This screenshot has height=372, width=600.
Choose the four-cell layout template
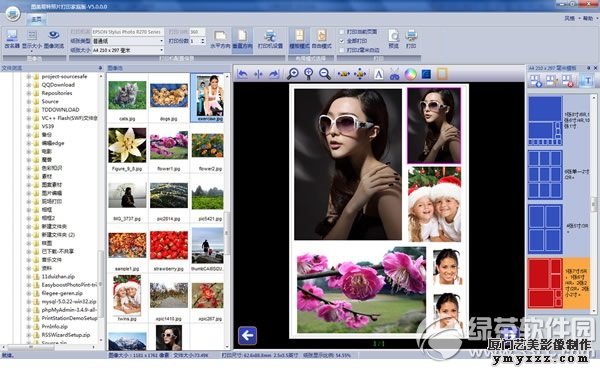[x=545, y=229]
